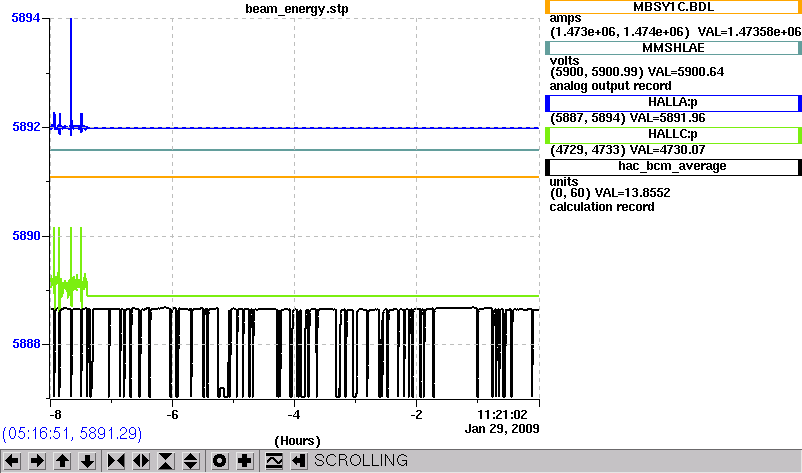Click the 5894 y-axis label
The width and height of the screenshot is (802, 473).
(26, 18)
